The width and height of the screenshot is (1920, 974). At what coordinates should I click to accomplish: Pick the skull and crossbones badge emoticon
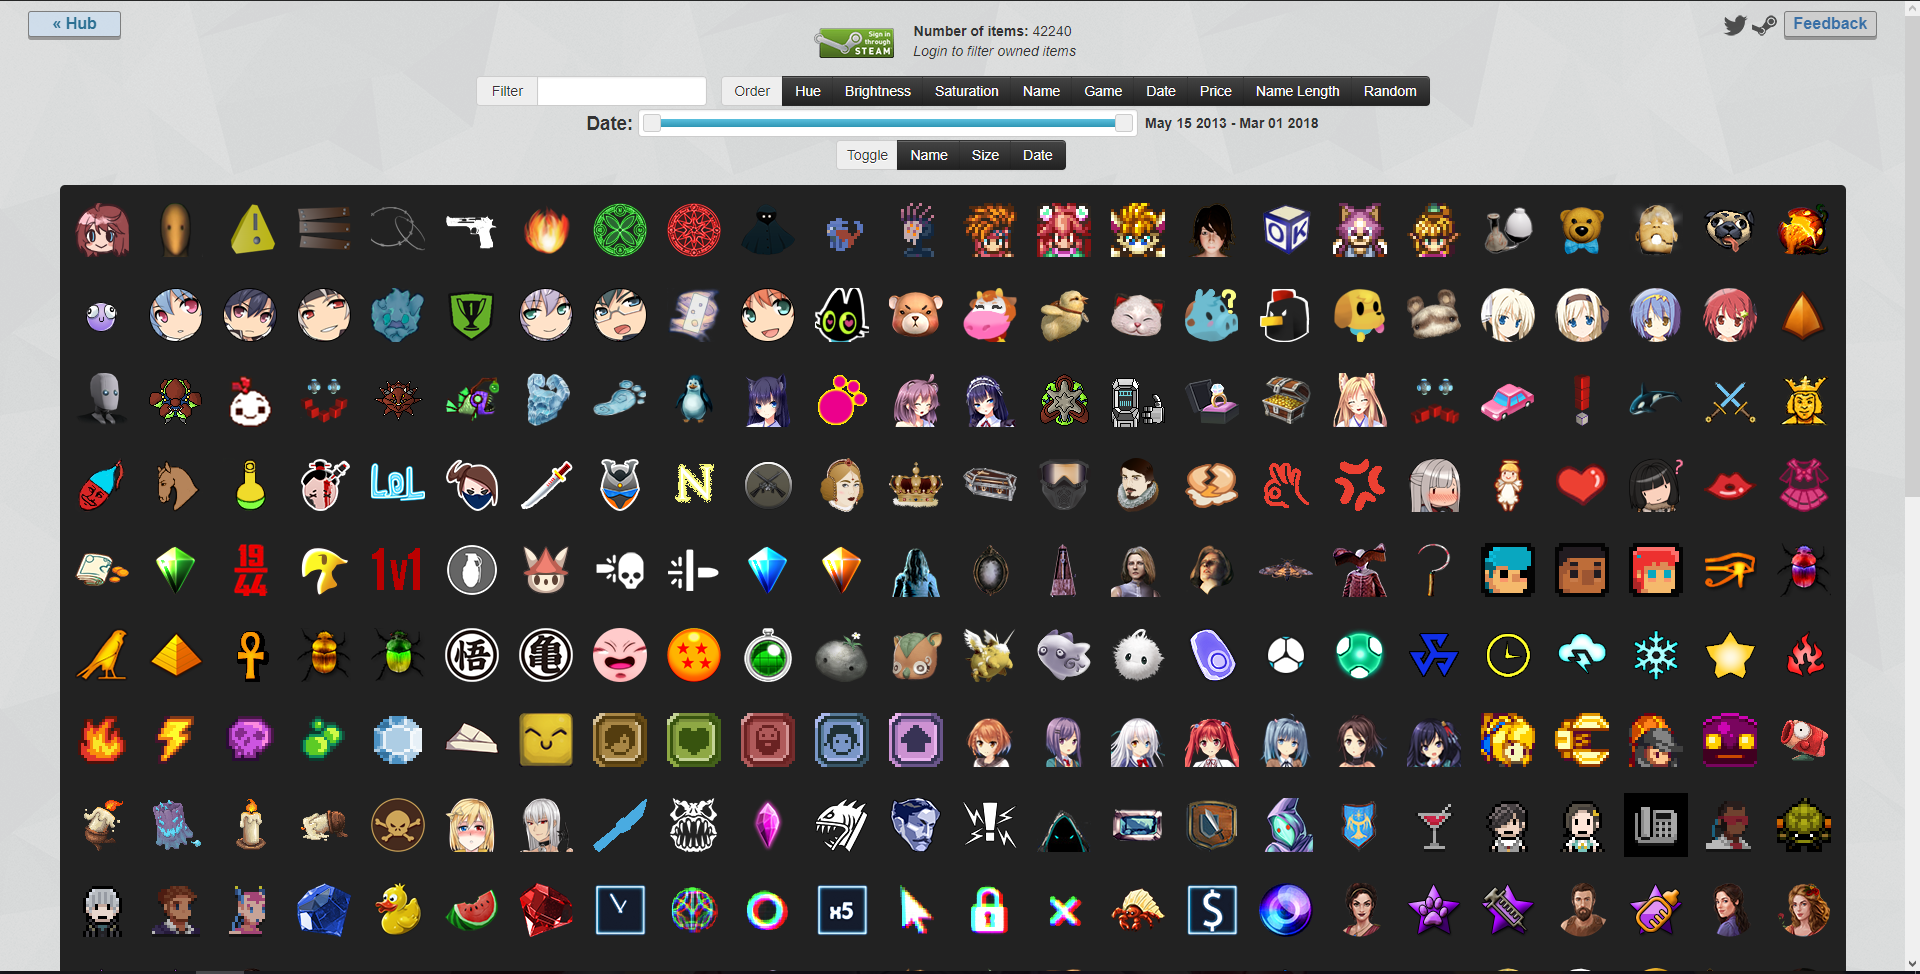pos(398,826)
